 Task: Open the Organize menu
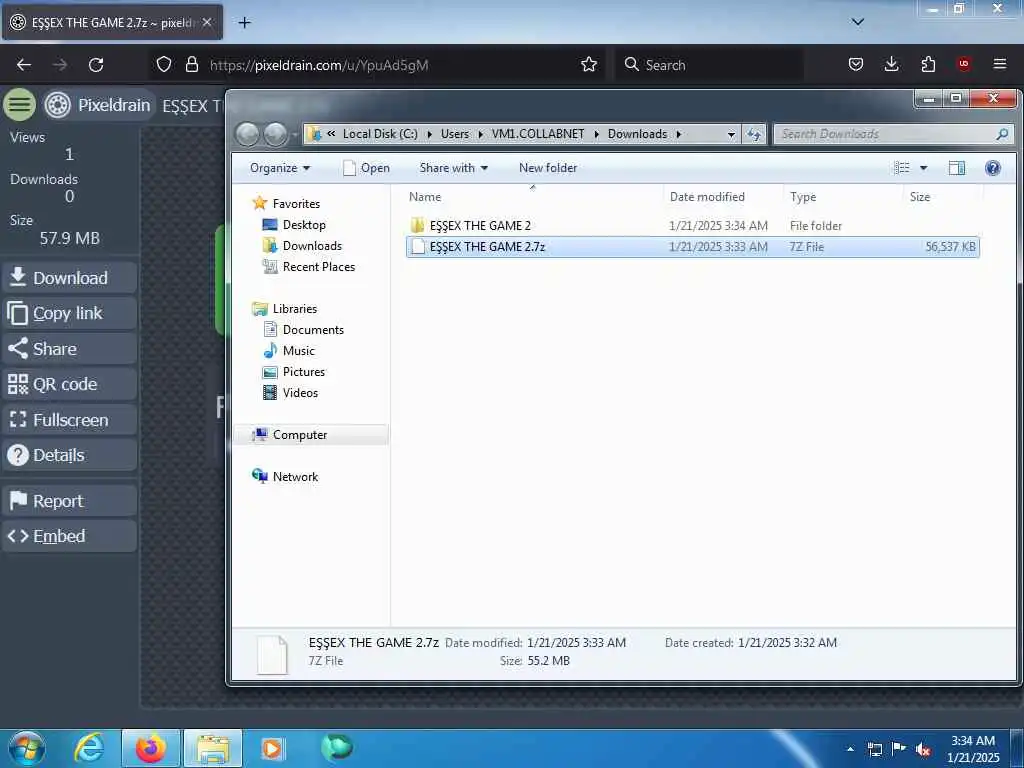point(280,168)
